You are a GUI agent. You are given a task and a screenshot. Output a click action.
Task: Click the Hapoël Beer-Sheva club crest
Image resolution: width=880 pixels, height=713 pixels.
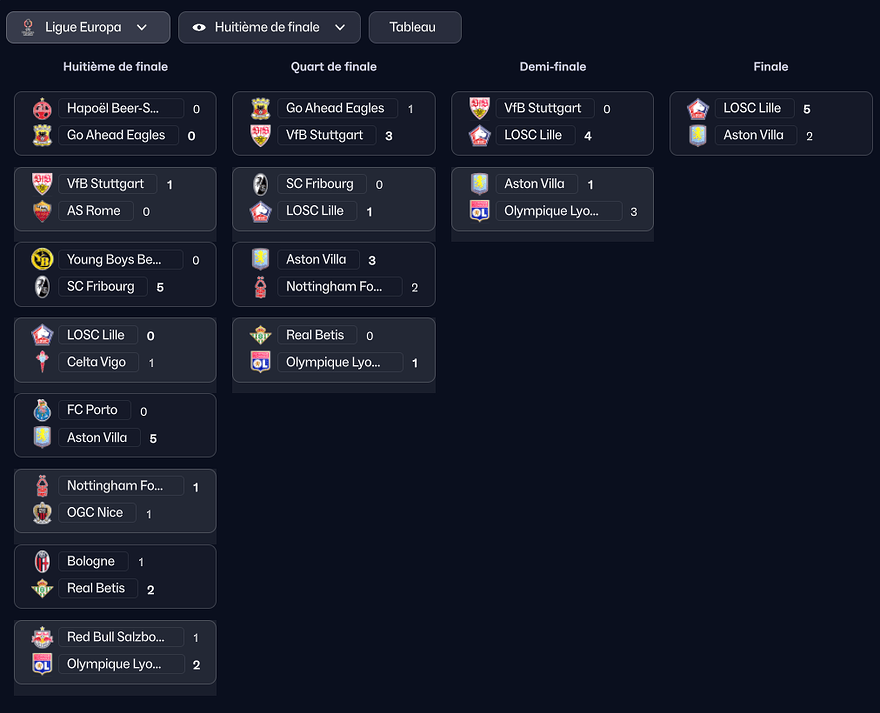click(x=42, y=109)
